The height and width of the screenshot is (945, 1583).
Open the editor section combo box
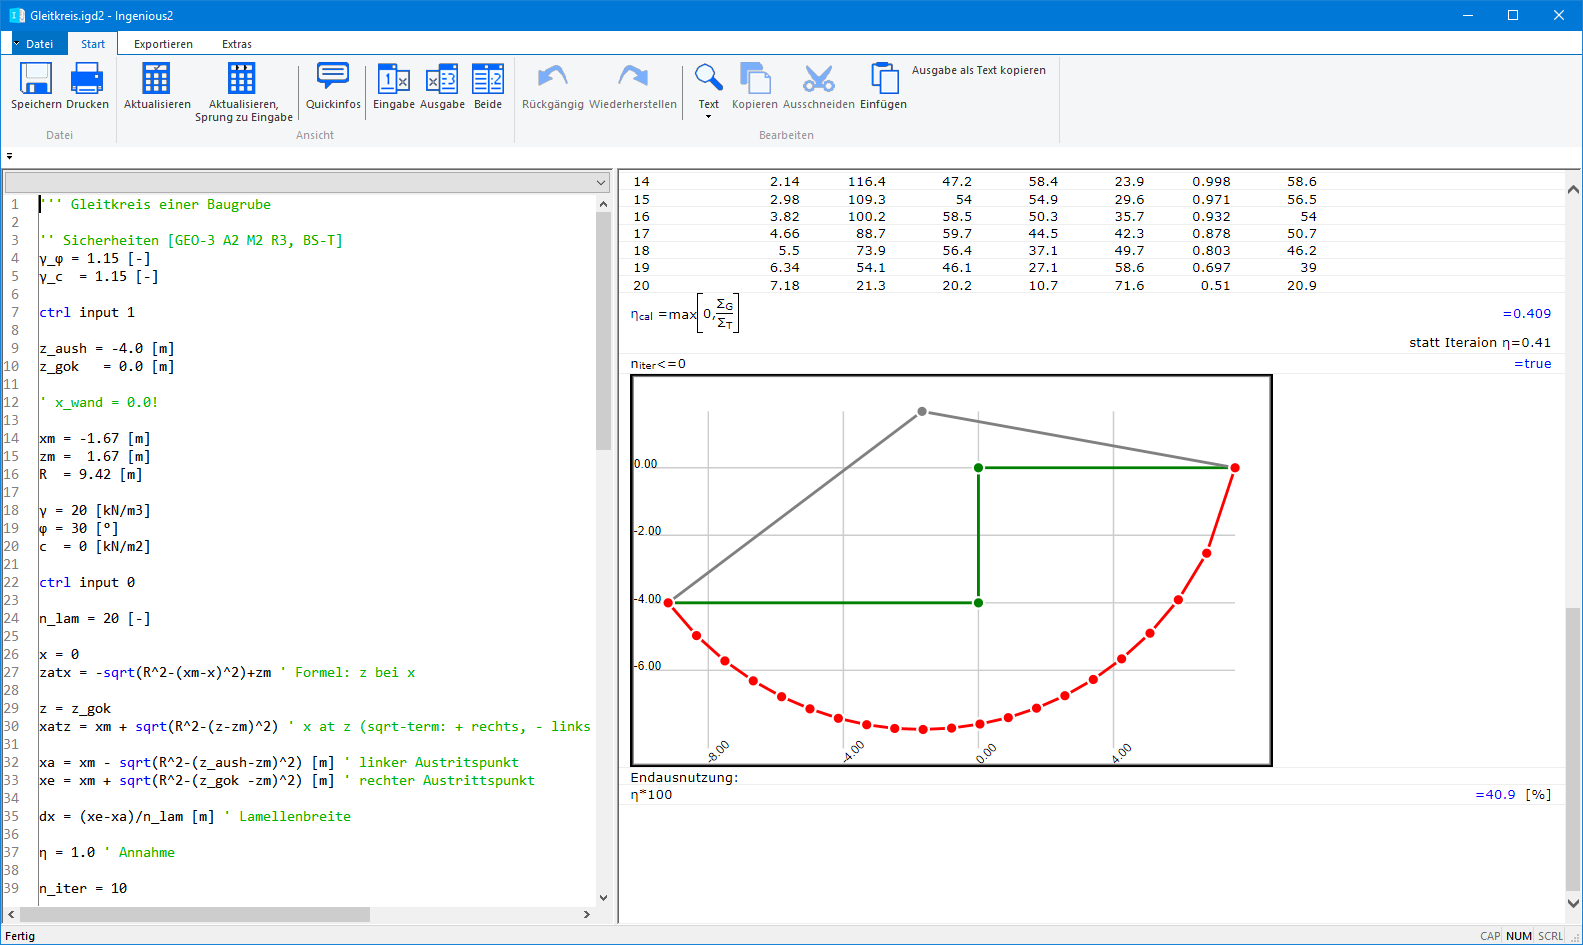[x=307, y=182]
